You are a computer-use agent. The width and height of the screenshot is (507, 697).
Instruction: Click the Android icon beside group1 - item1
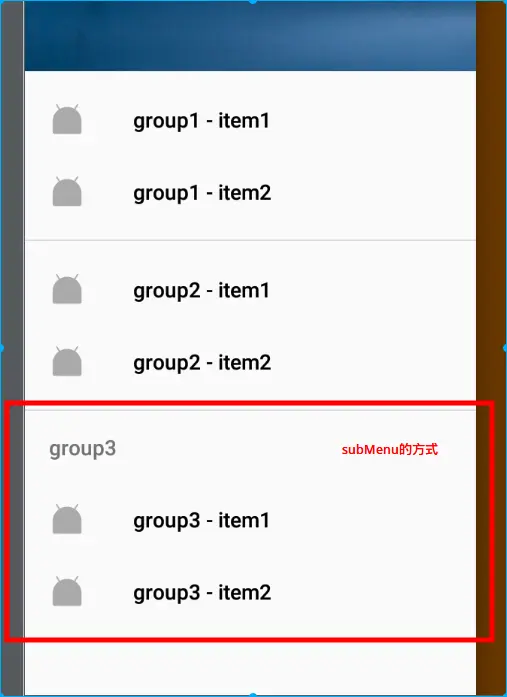67,119
